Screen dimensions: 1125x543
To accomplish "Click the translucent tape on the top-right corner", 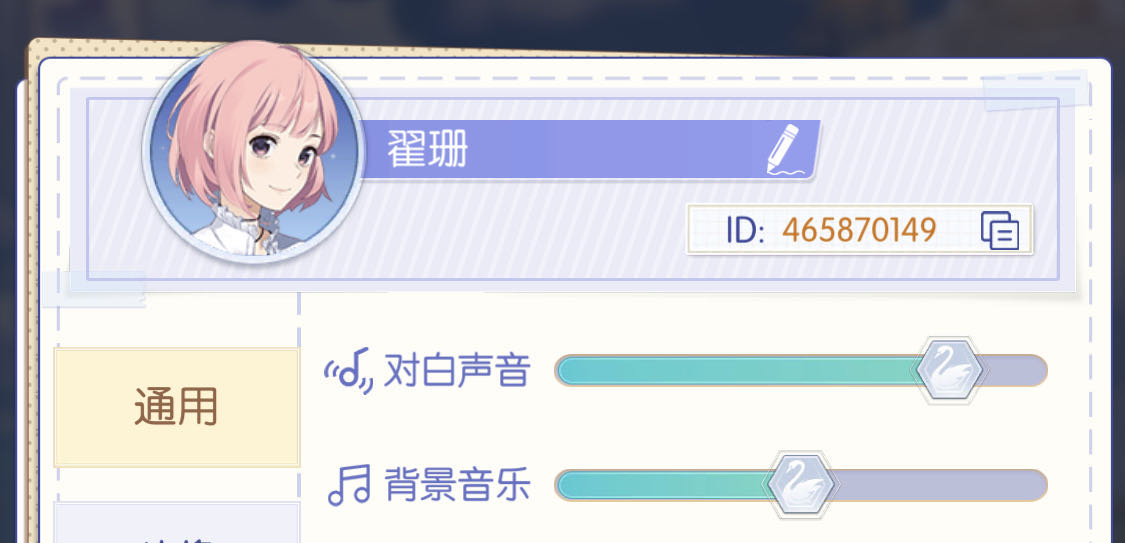I will [x=1036, y=90].
